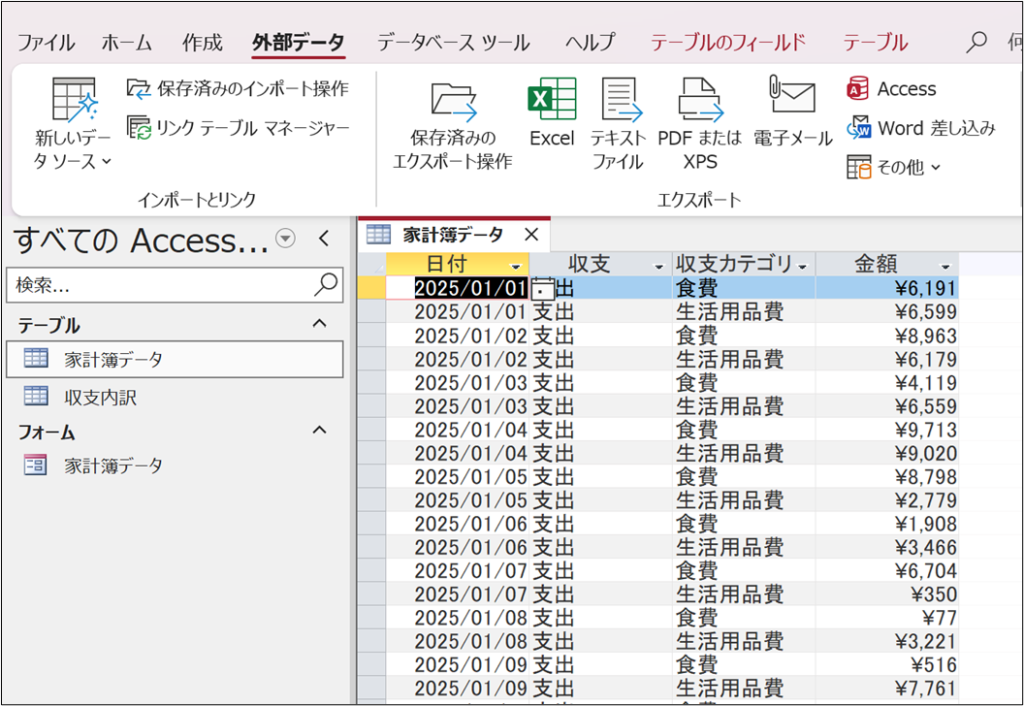Open the 日付 column filter dropdown arrow
The height and width of the screenshot is (706, 1024).
[x=516, y=266]
